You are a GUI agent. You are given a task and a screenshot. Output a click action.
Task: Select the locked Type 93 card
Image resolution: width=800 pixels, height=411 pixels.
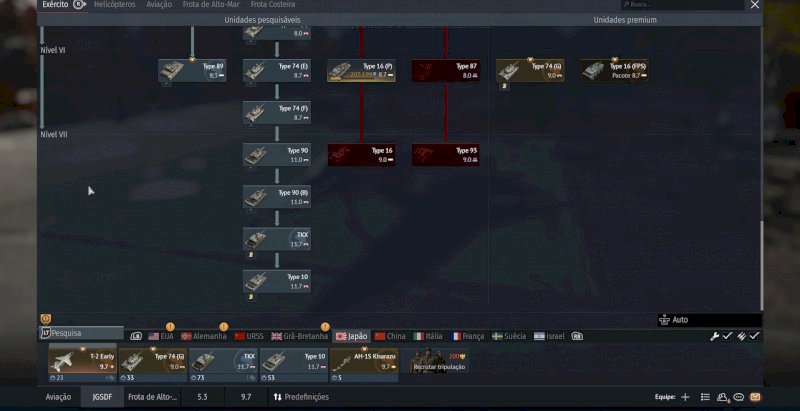coord(446,155)
